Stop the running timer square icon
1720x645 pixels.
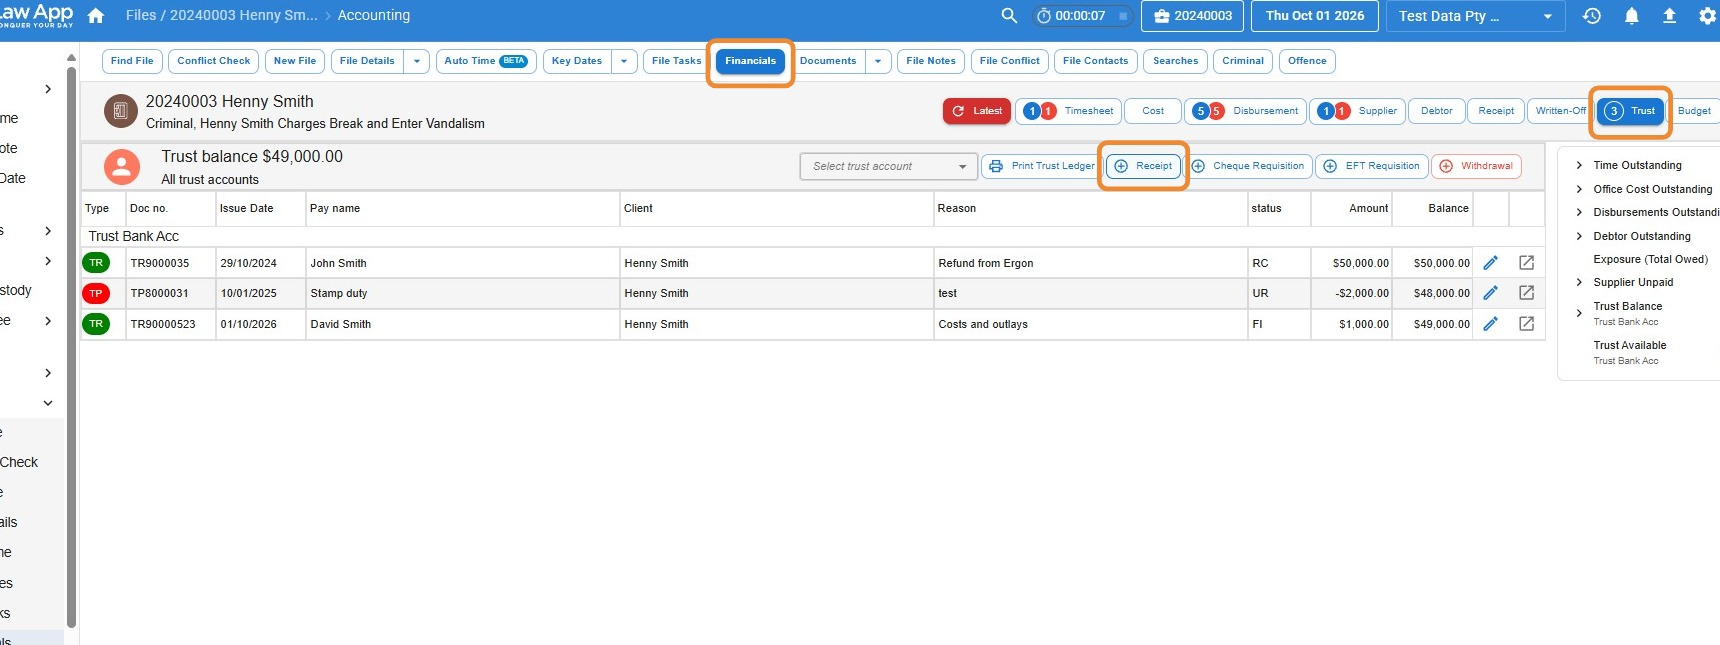point(1123,16)
